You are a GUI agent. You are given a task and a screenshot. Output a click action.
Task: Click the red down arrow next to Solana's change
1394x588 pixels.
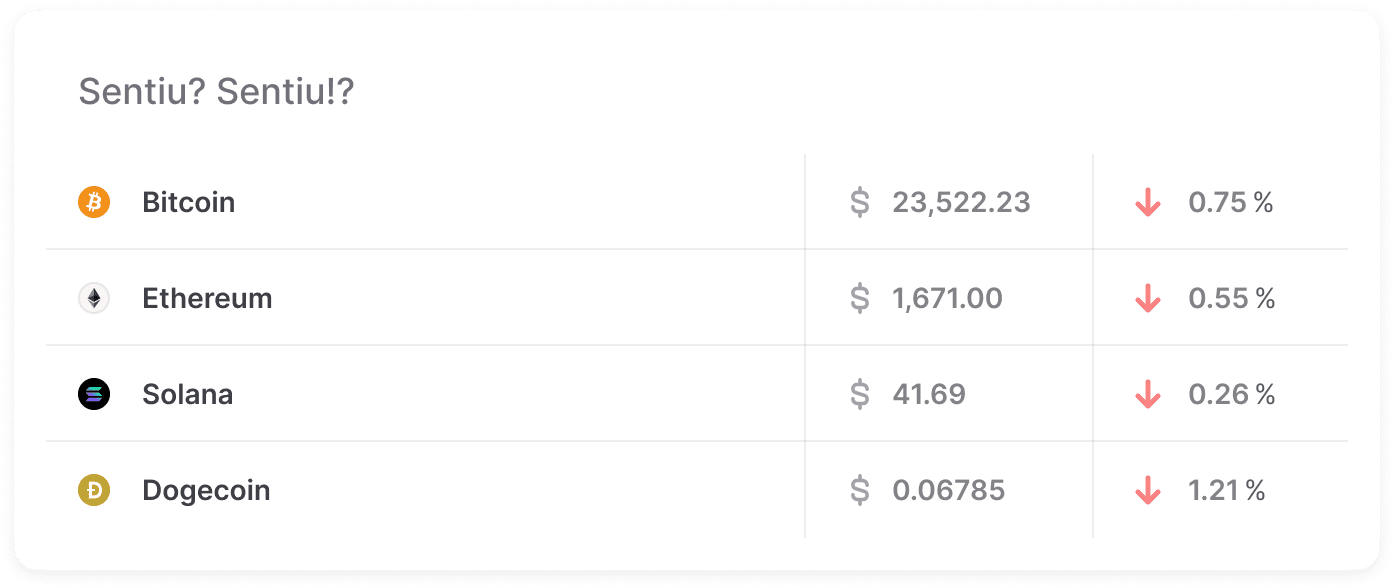point(1148,394)
